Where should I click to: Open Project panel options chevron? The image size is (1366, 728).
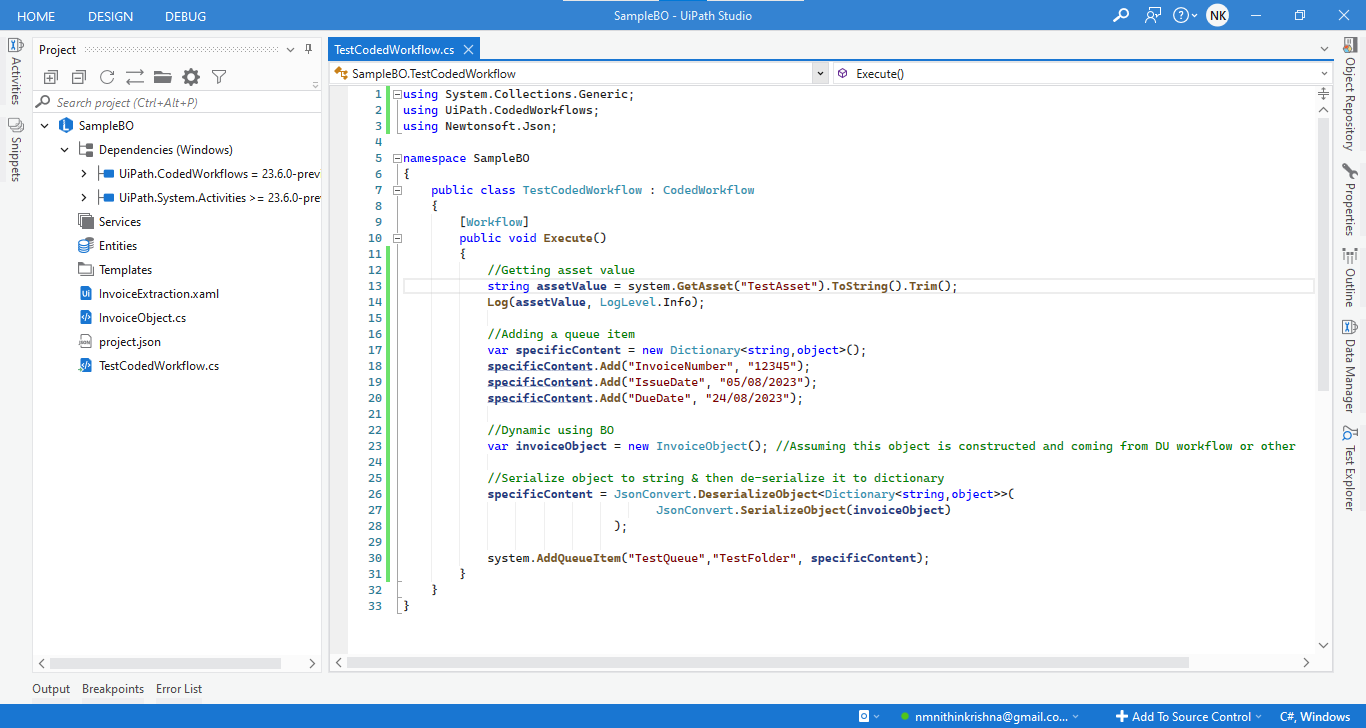click(x=290, y=49)
